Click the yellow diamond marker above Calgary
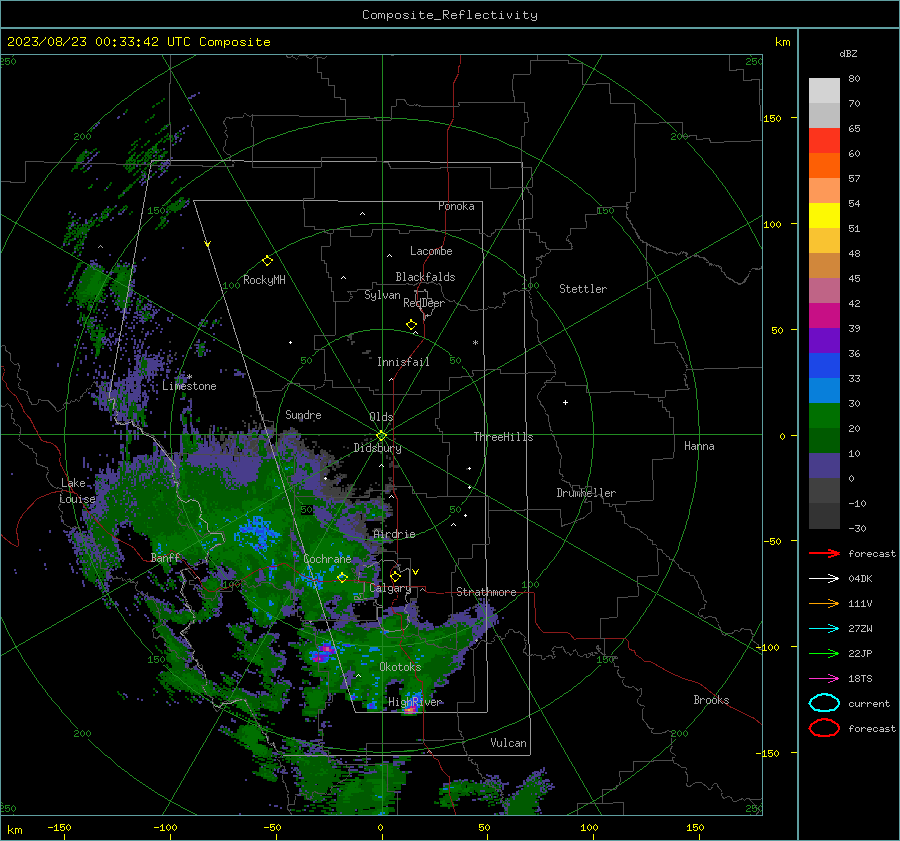 point(395,576)
